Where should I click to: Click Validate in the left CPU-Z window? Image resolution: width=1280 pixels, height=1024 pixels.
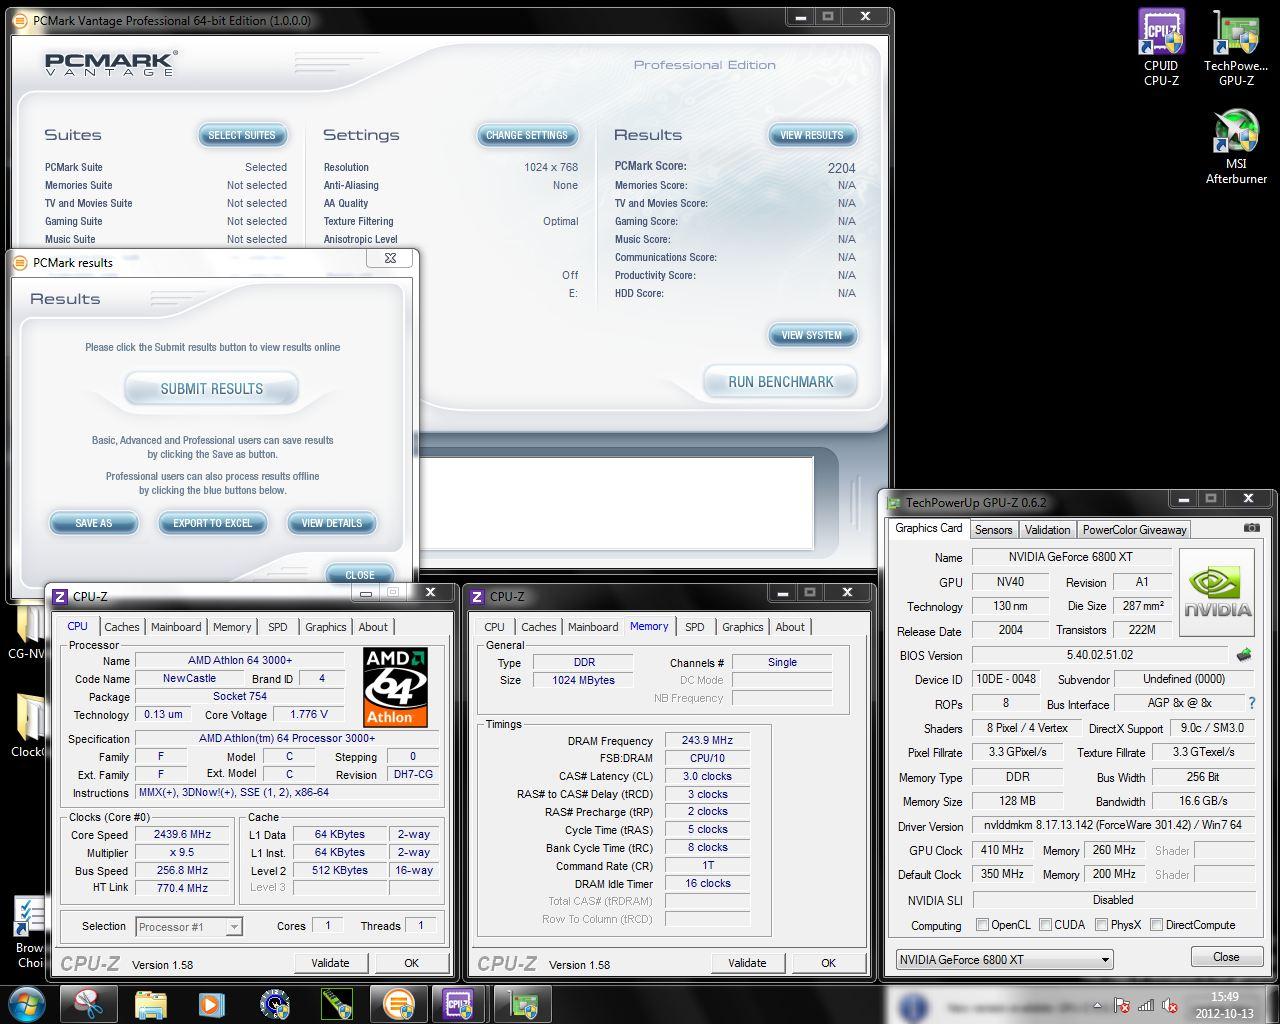tap(330, 963)
